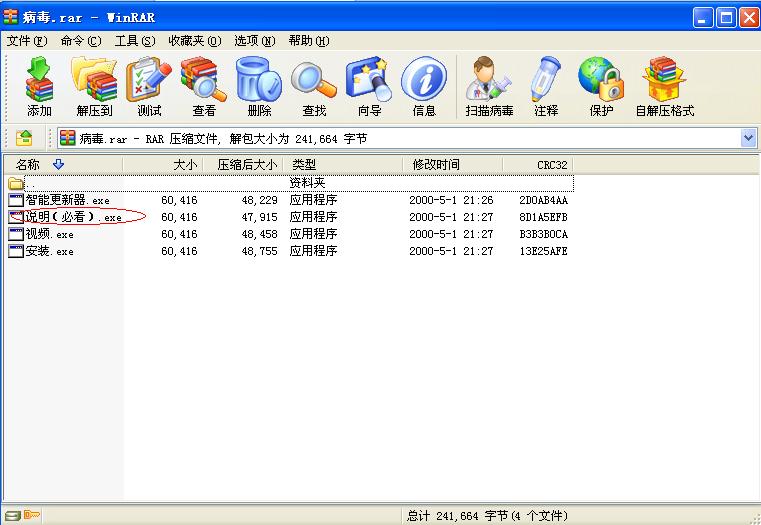Viewport: 761px width, 525px height.
Task: Click compressed size 48,458
Action: coord(260,234)
